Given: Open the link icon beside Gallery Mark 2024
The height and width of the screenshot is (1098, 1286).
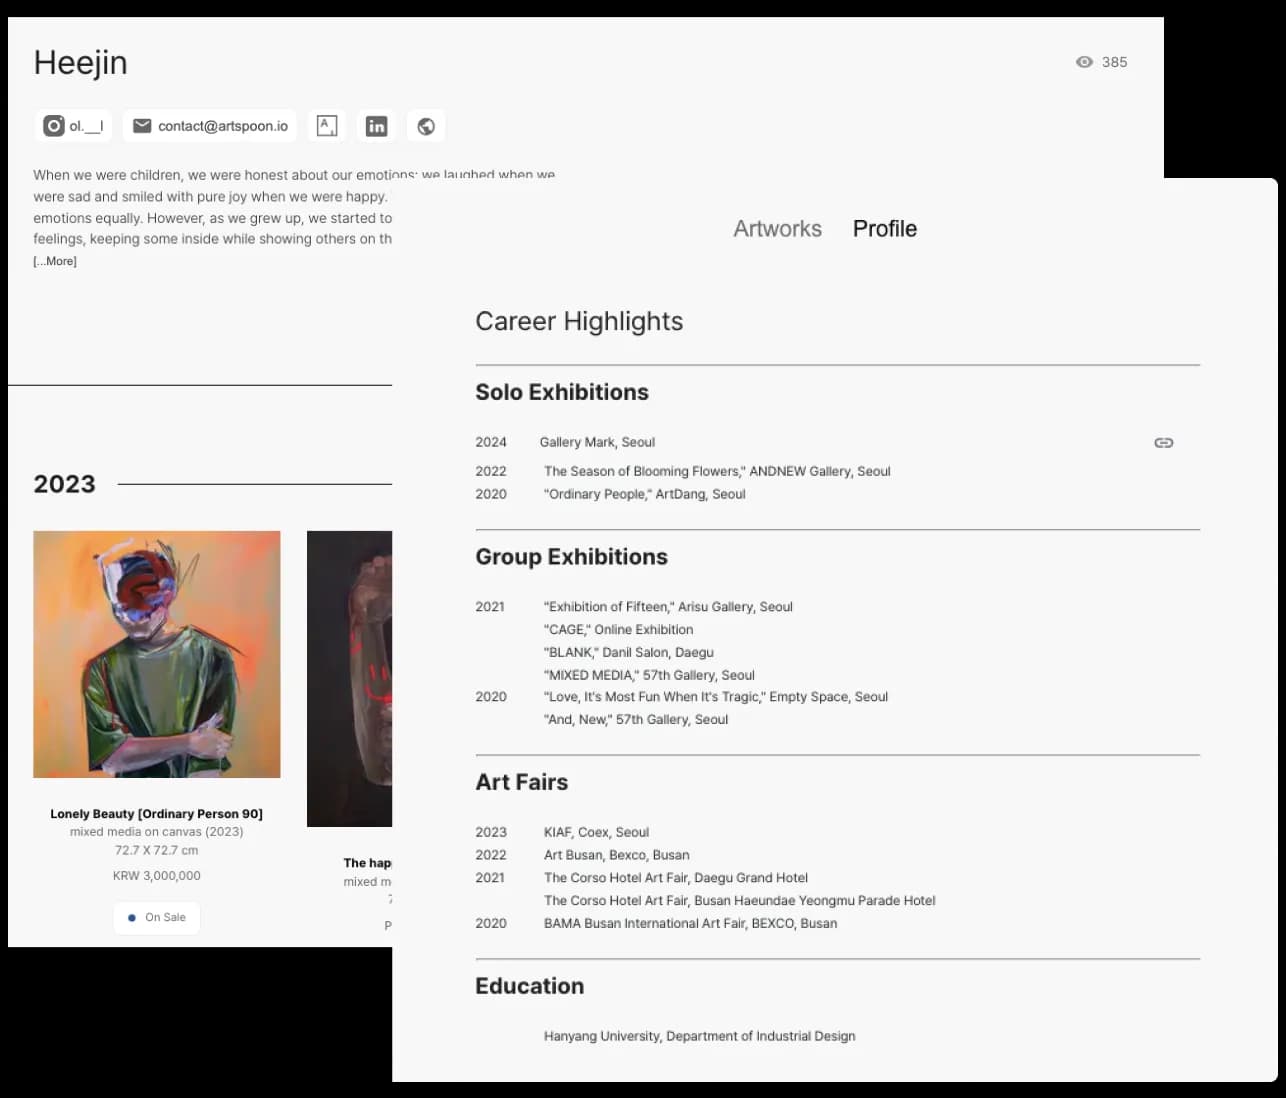Looking at the screenshot, I should [1163, 442].
